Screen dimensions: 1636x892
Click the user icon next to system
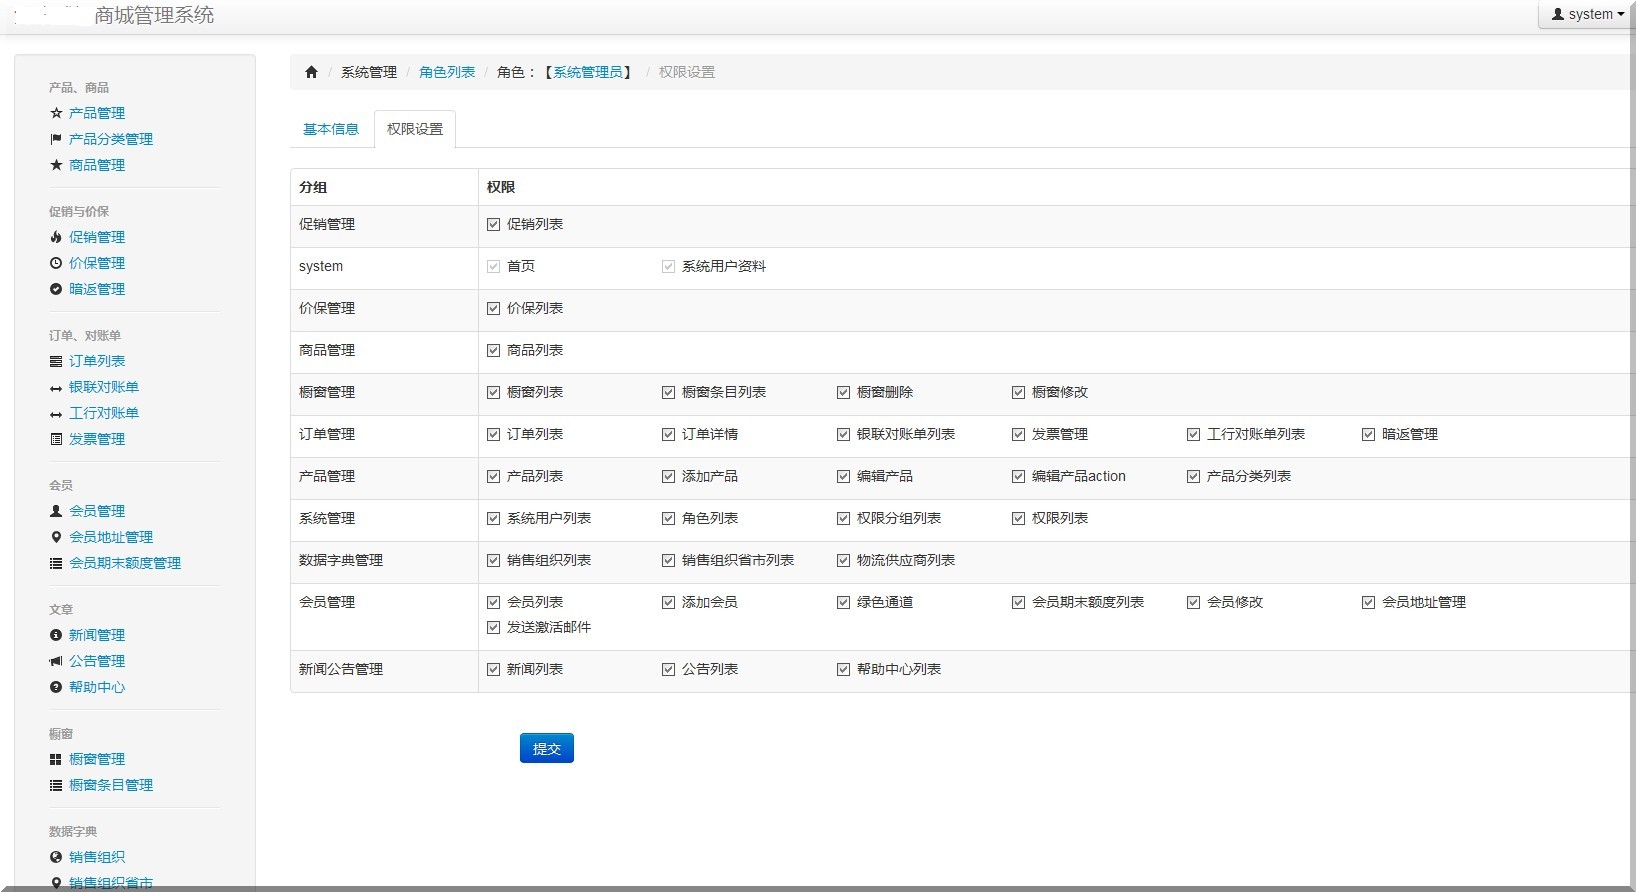click(1557, 14)
